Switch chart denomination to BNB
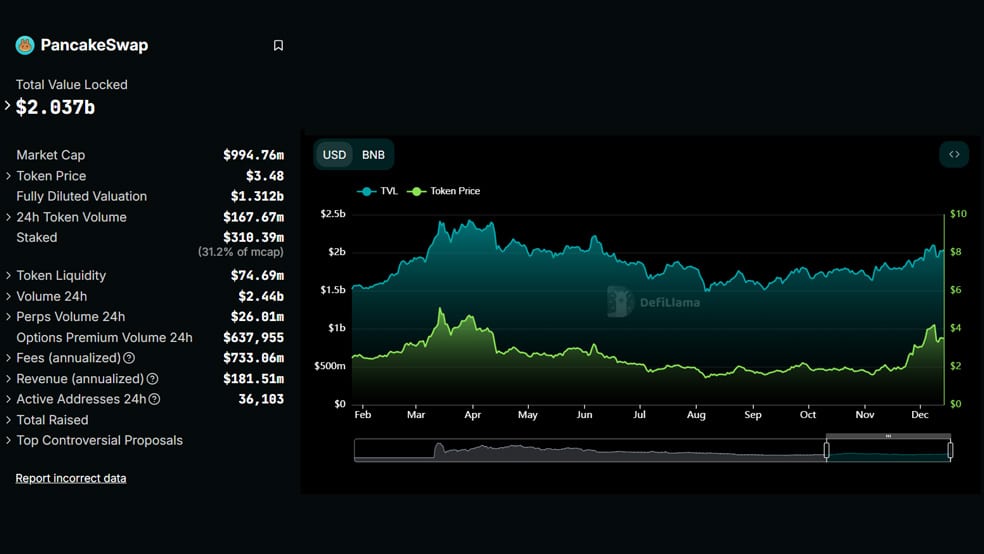 (x=373, y=155)
